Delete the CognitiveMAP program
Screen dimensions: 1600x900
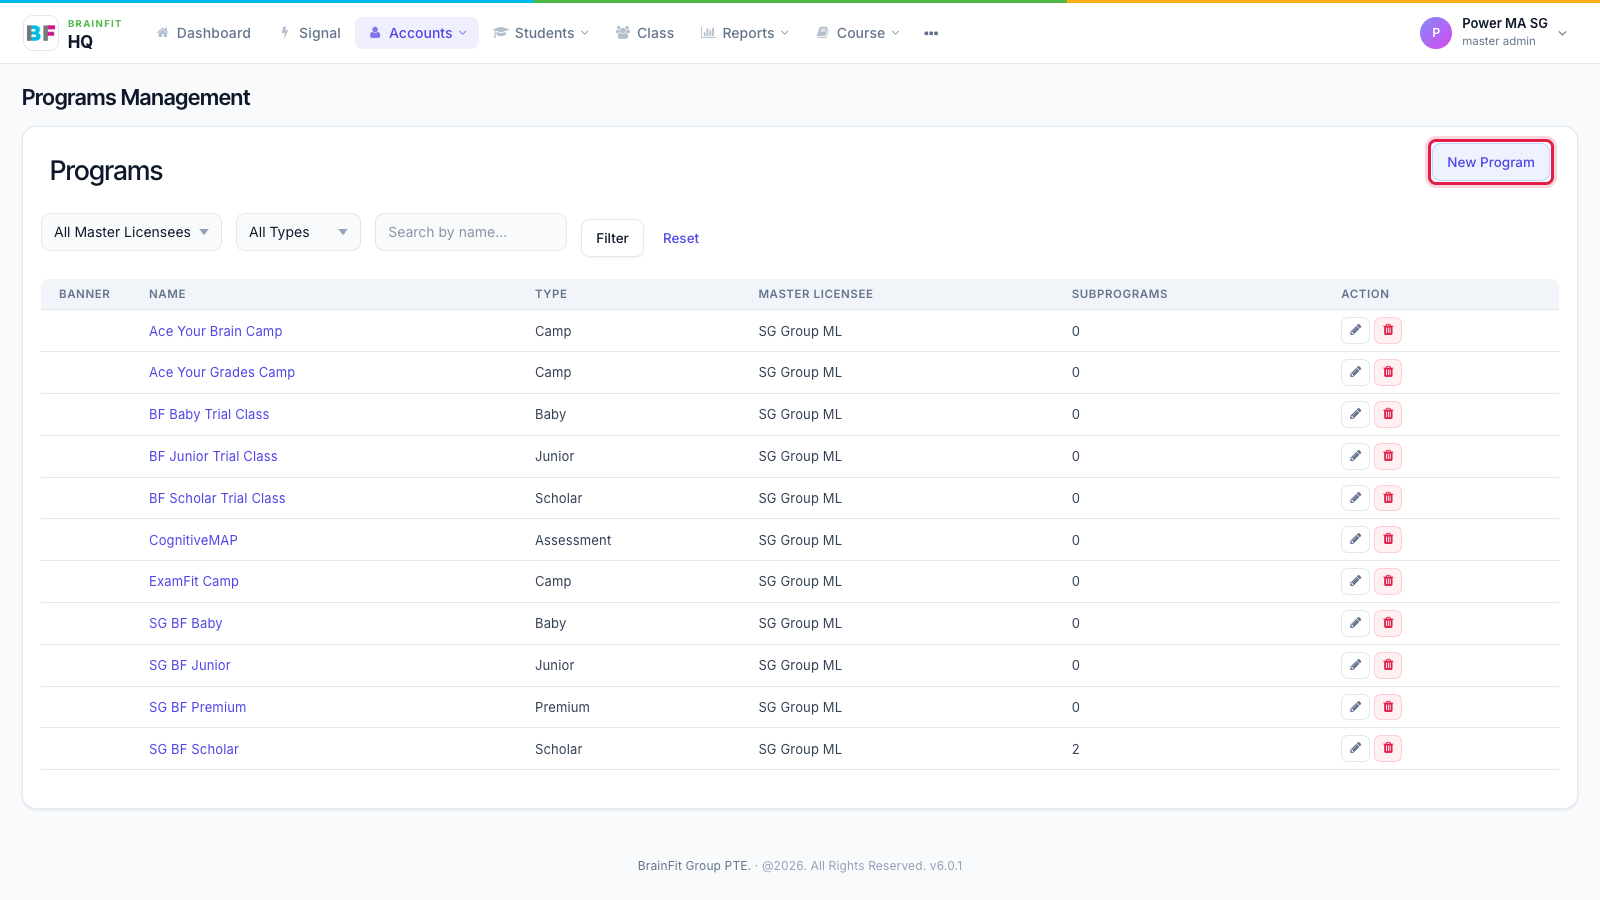(1388, 539)
